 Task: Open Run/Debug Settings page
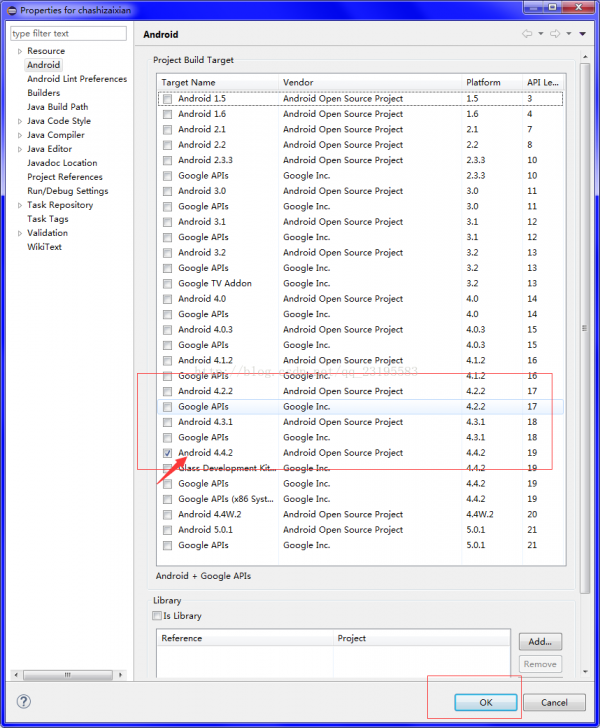tap(67, 191)
